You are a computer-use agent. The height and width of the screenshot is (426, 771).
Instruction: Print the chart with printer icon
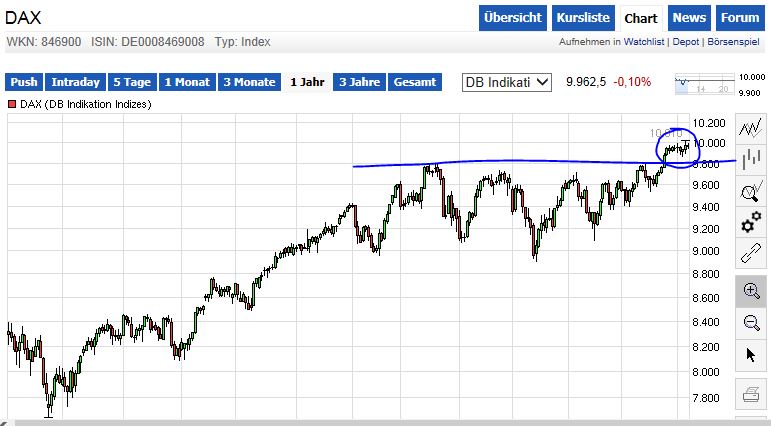(x=750, y=393)
